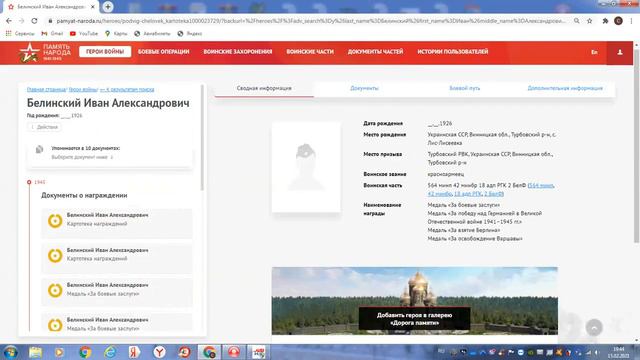Open the Gmail bookmark
640x360 pixels.
[52, 33]
